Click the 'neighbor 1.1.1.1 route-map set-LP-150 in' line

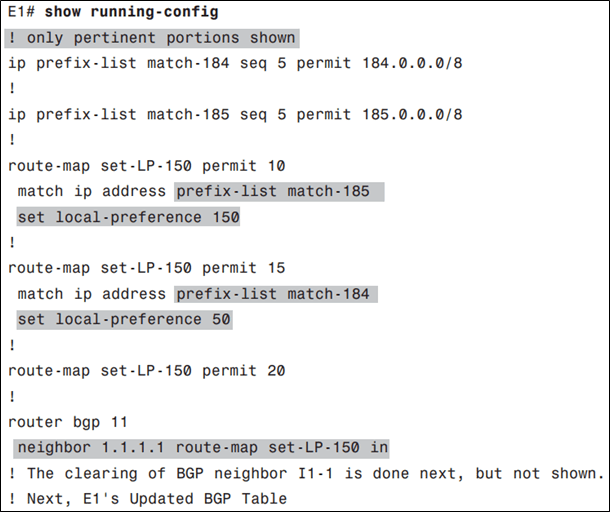202,448
